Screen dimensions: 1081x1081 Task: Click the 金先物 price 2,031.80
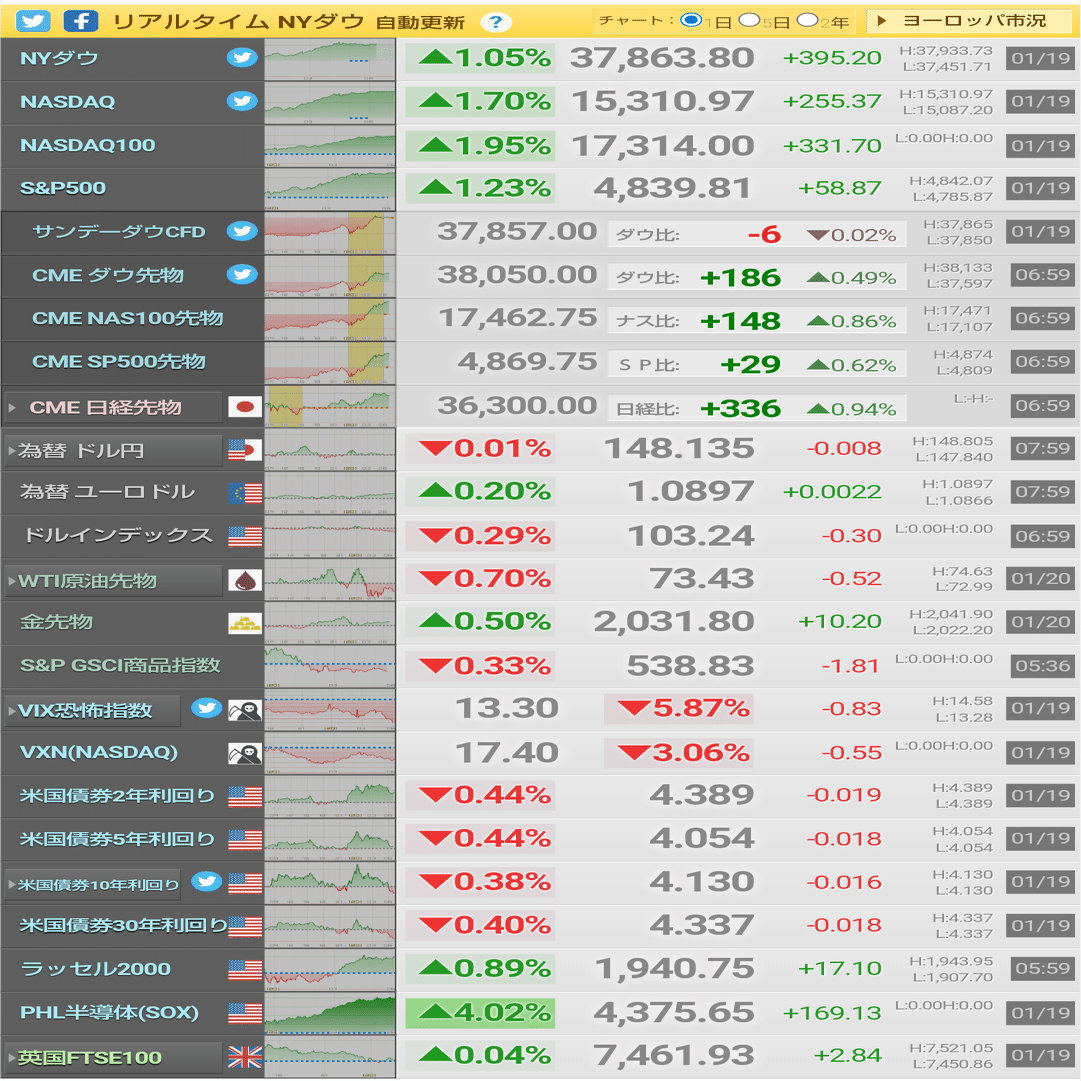tap(674, 621)
